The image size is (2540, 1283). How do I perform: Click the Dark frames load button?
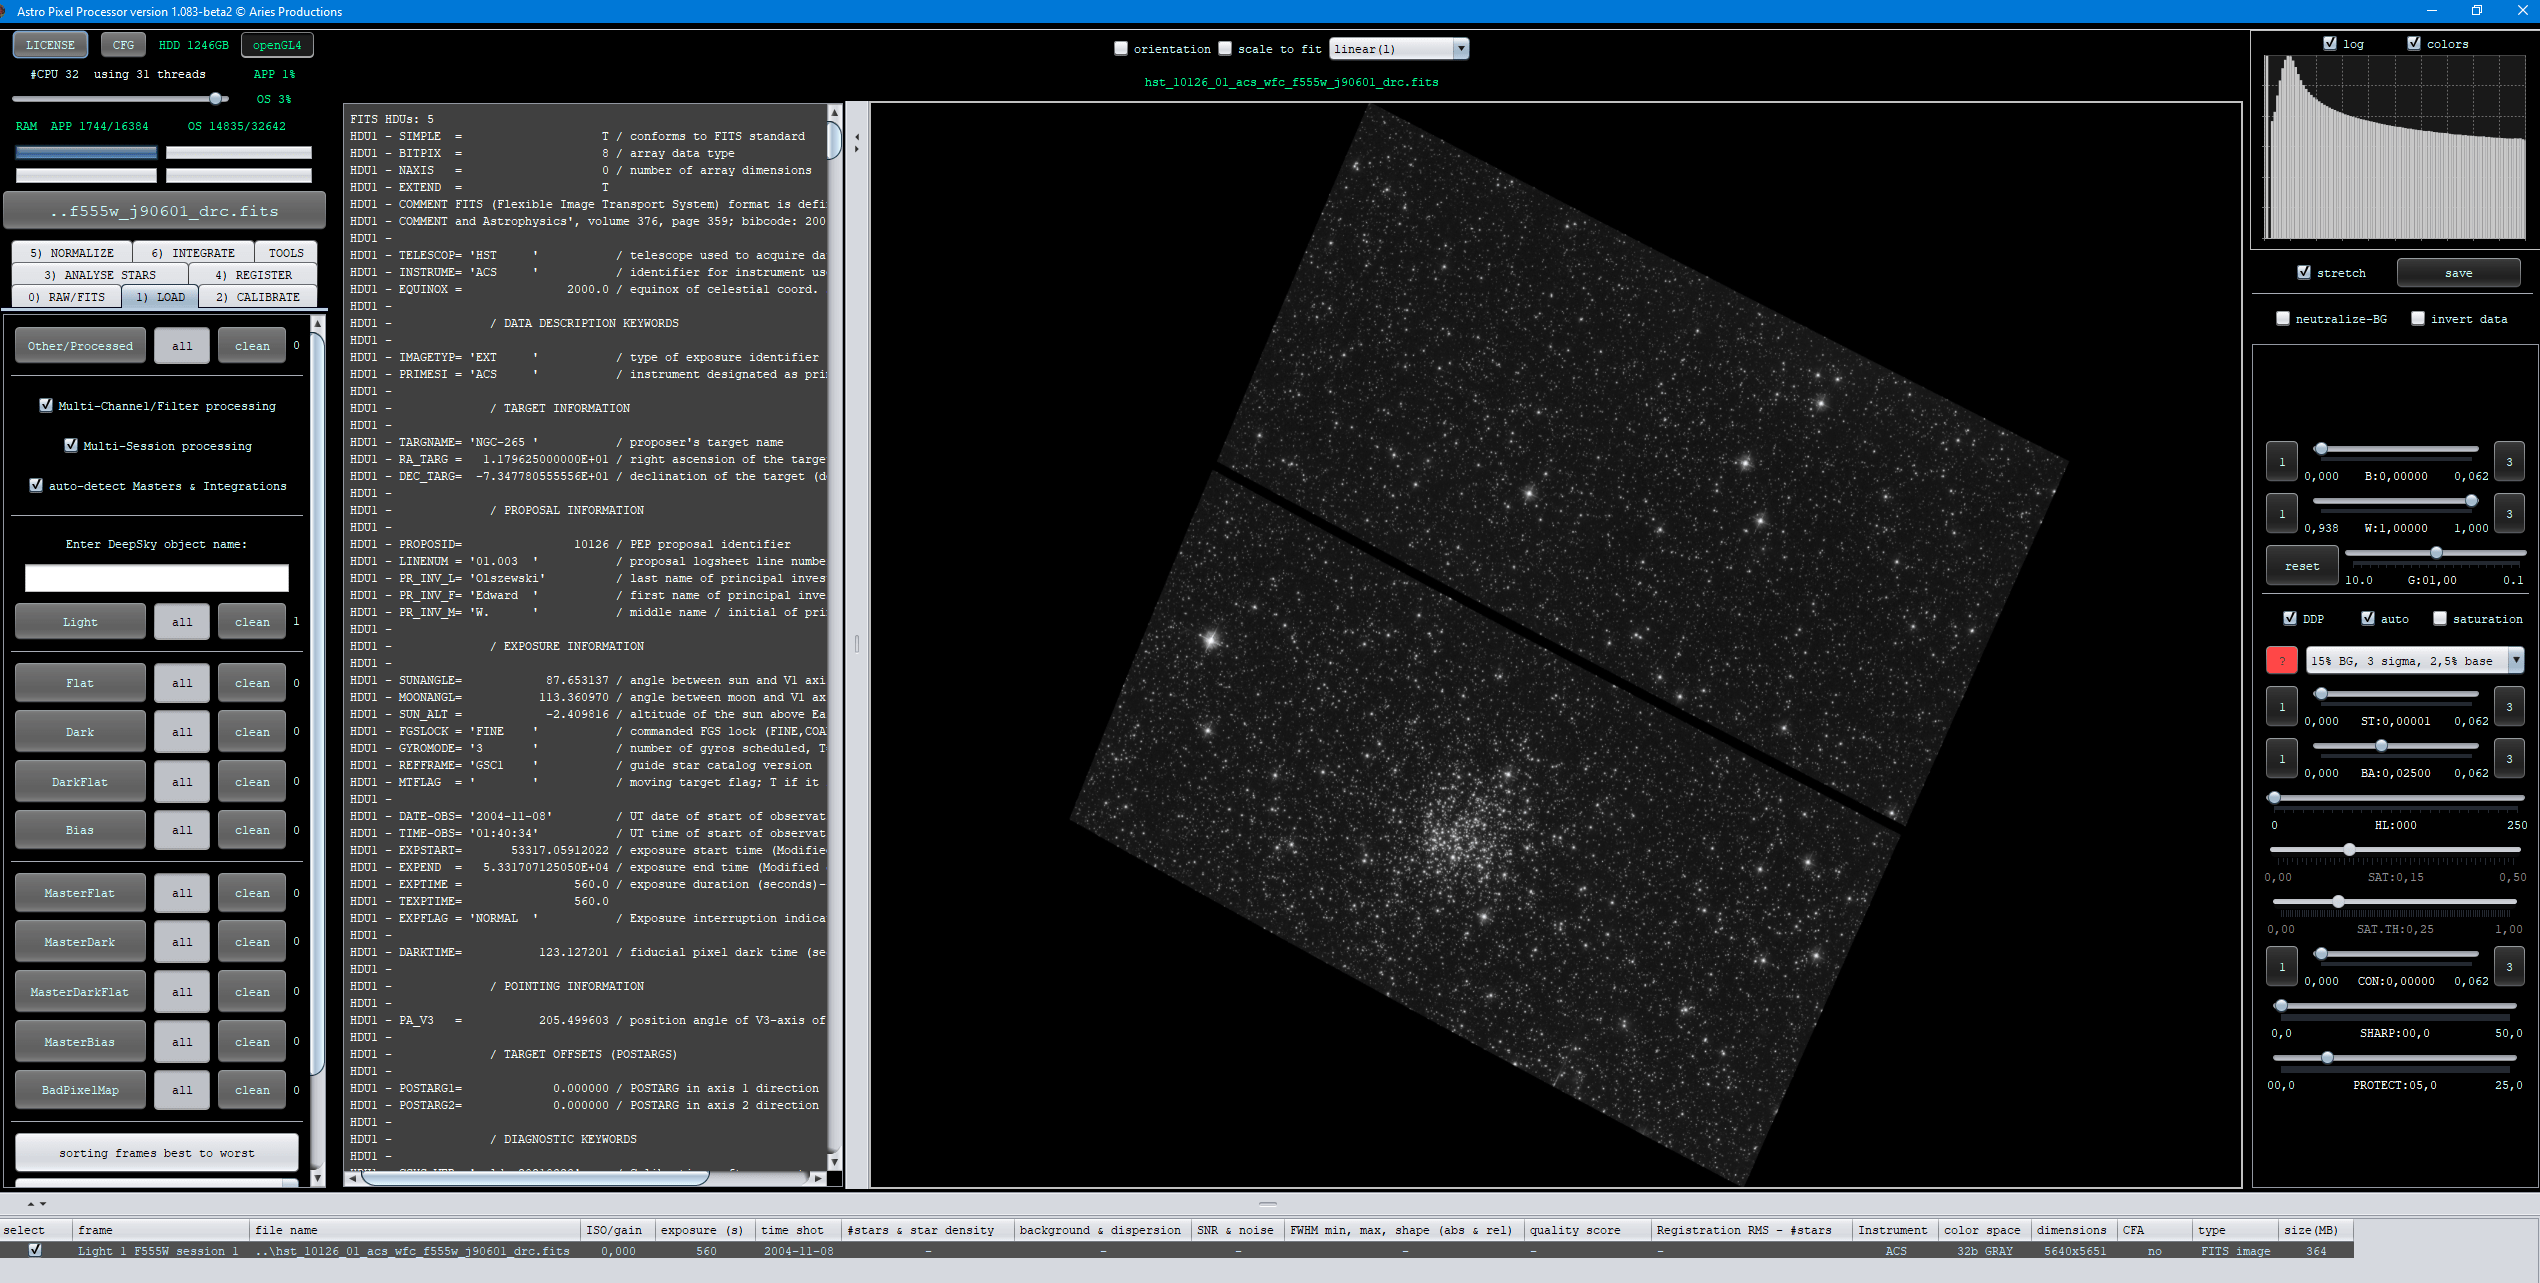80,731
